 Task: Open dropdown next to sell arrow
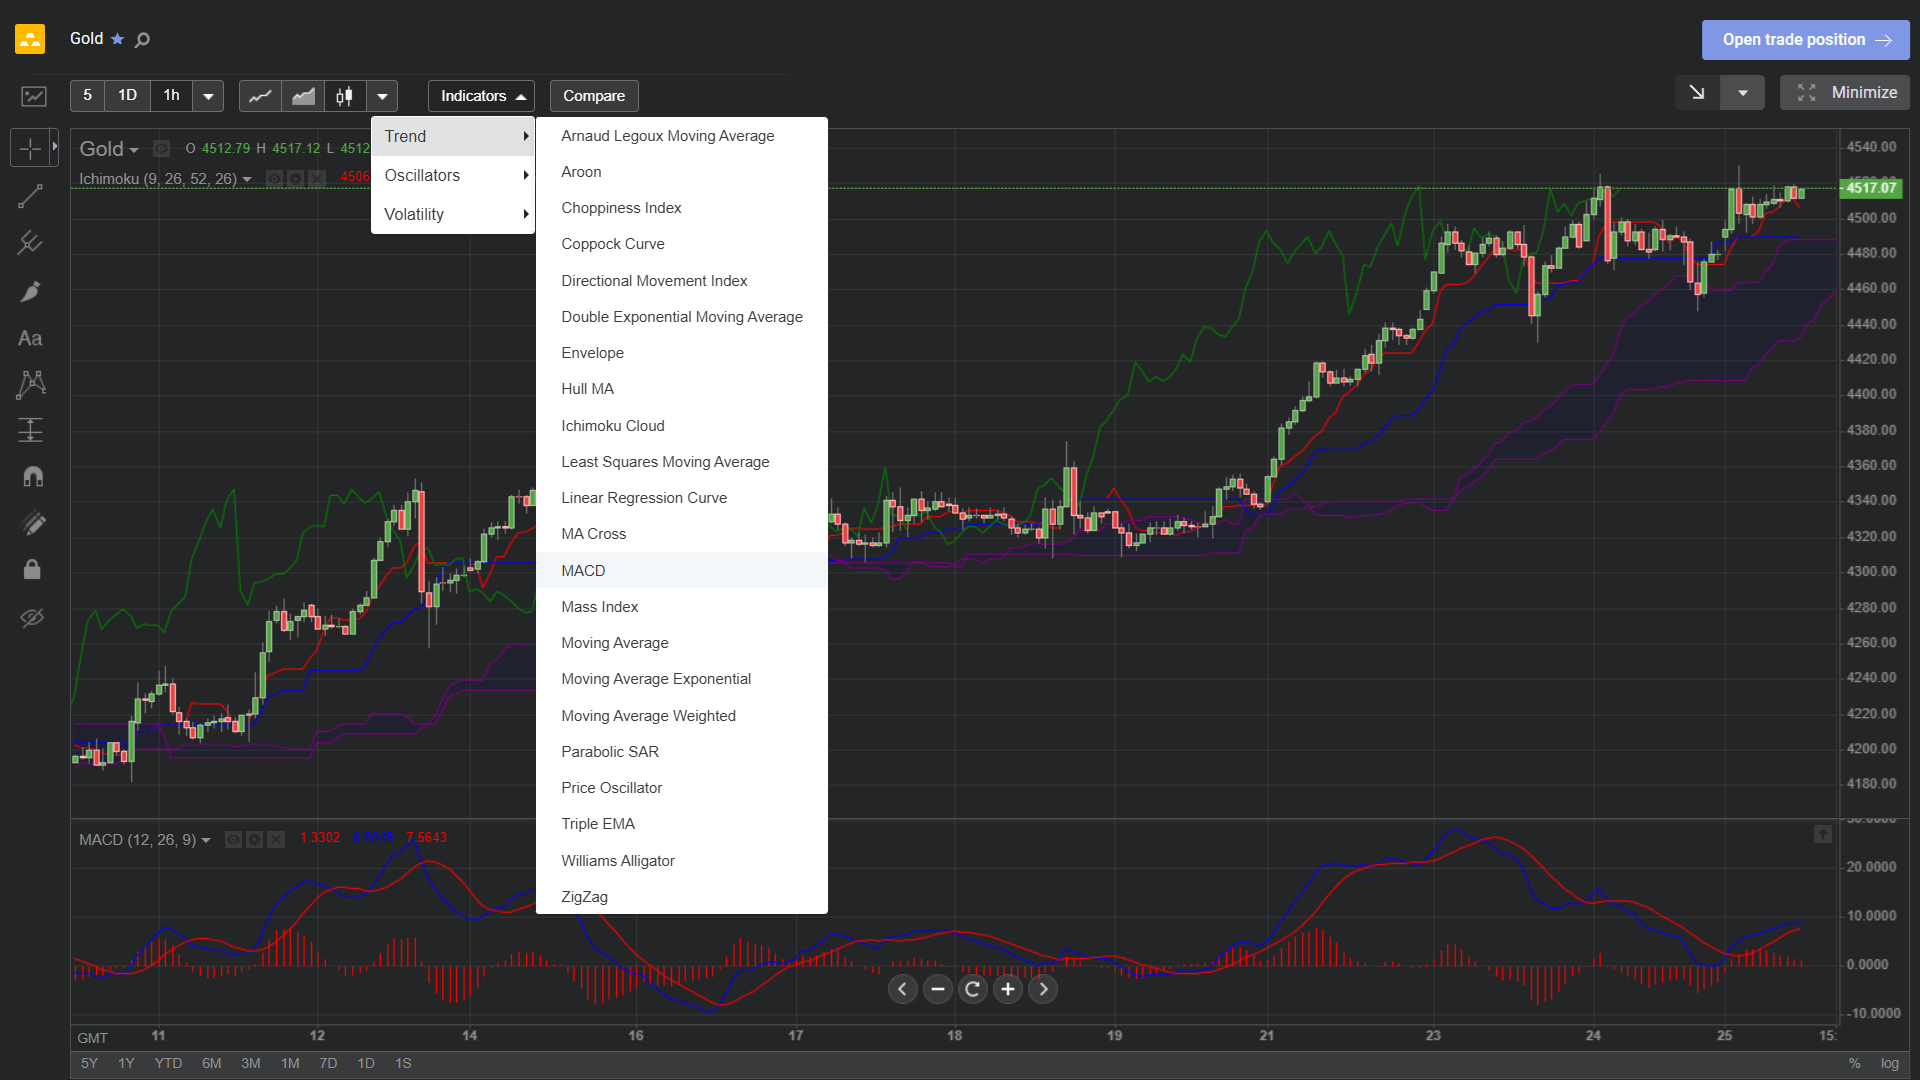(x=1743, y=93)
